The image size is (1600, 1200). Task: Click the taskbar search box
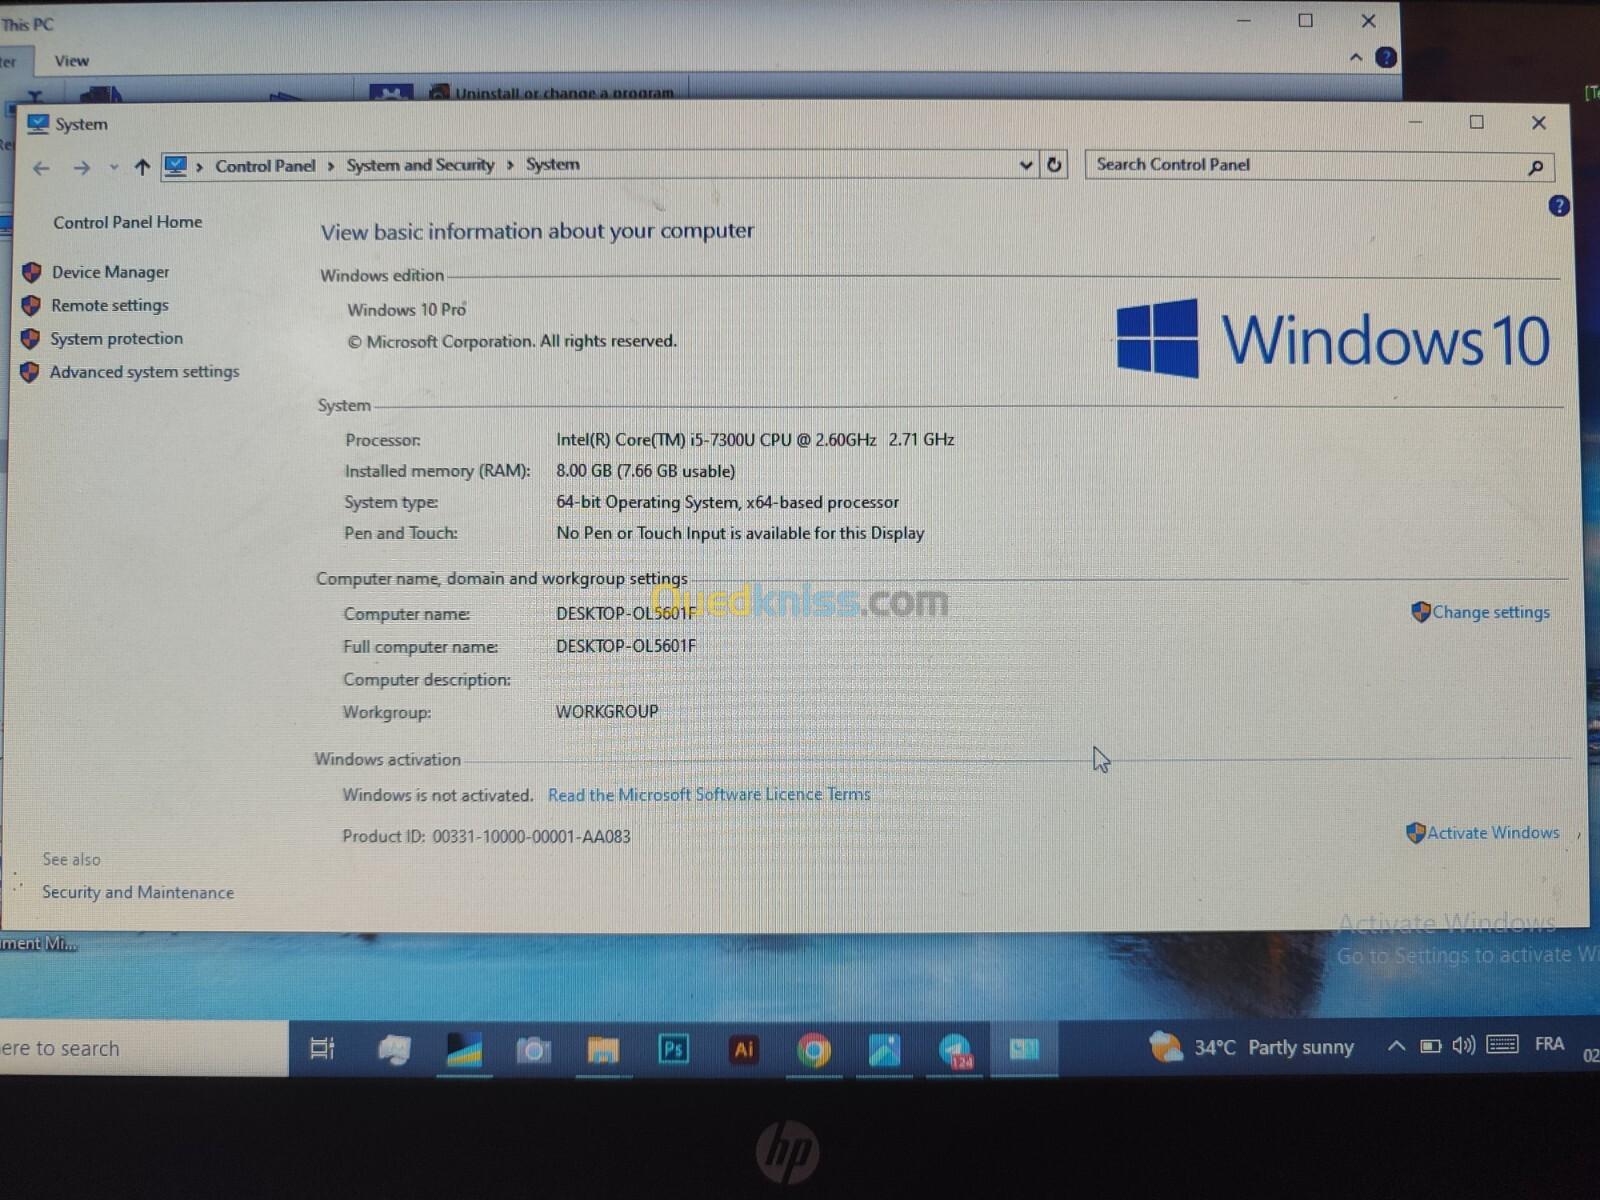(x=144, y=1048)
